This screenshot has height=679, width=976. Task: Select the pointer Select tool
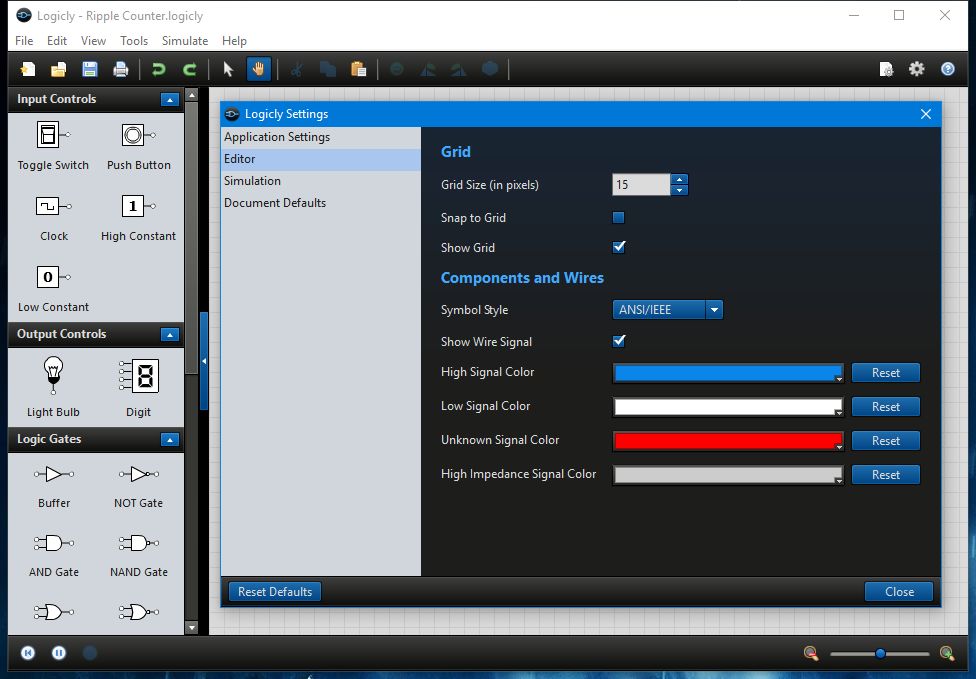(x=228, y=69)
